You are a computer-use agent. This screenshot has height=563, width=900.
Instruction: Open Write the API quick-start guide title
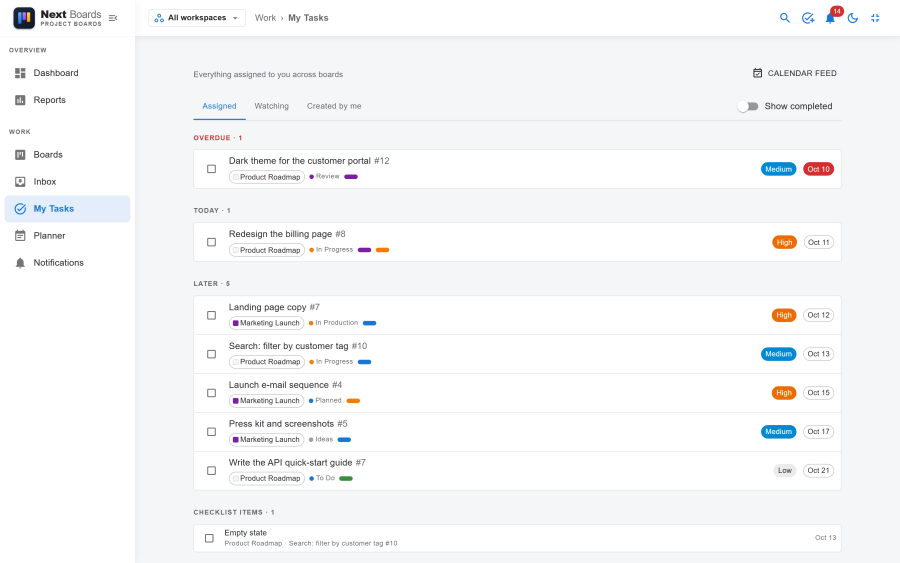(290, 463)
